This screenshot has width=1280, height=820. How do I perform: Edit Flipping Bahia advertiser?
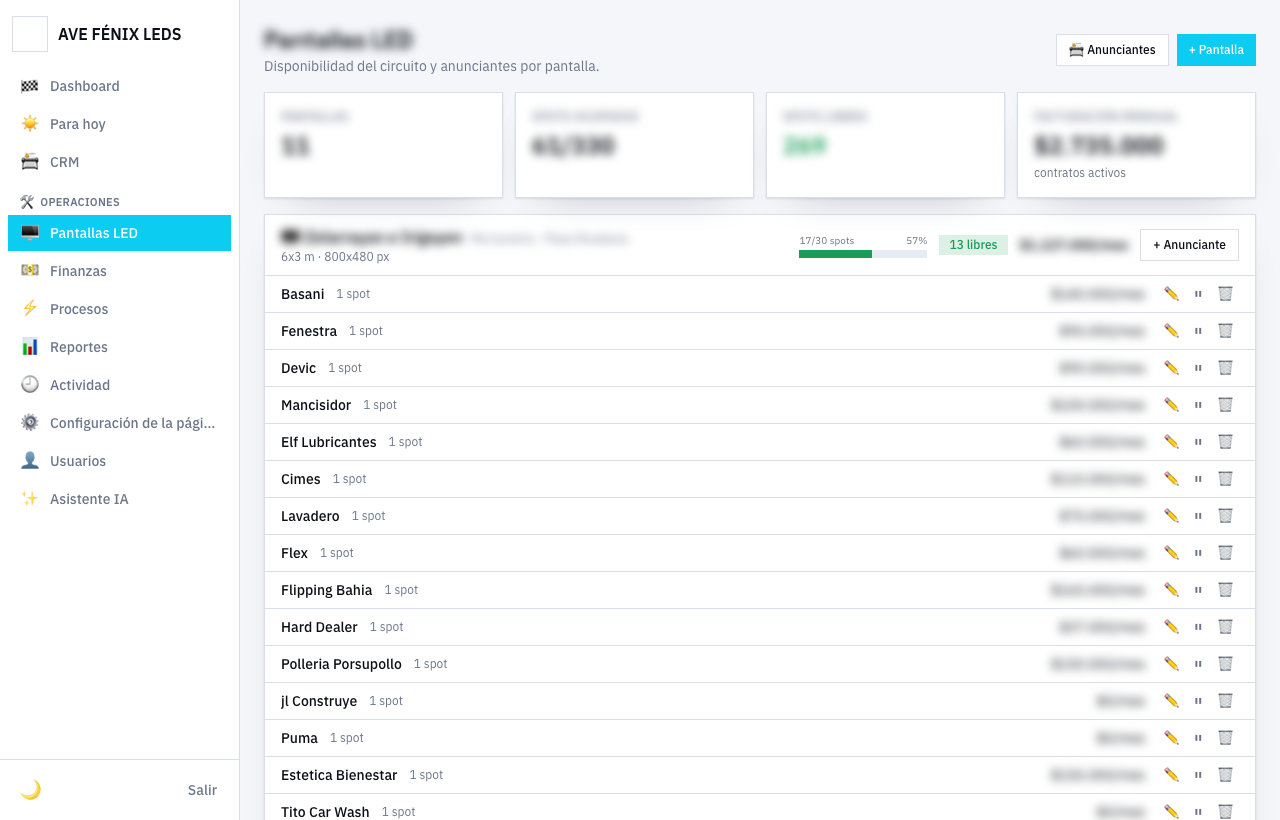pyautogui.click(x=1171, y=590)
